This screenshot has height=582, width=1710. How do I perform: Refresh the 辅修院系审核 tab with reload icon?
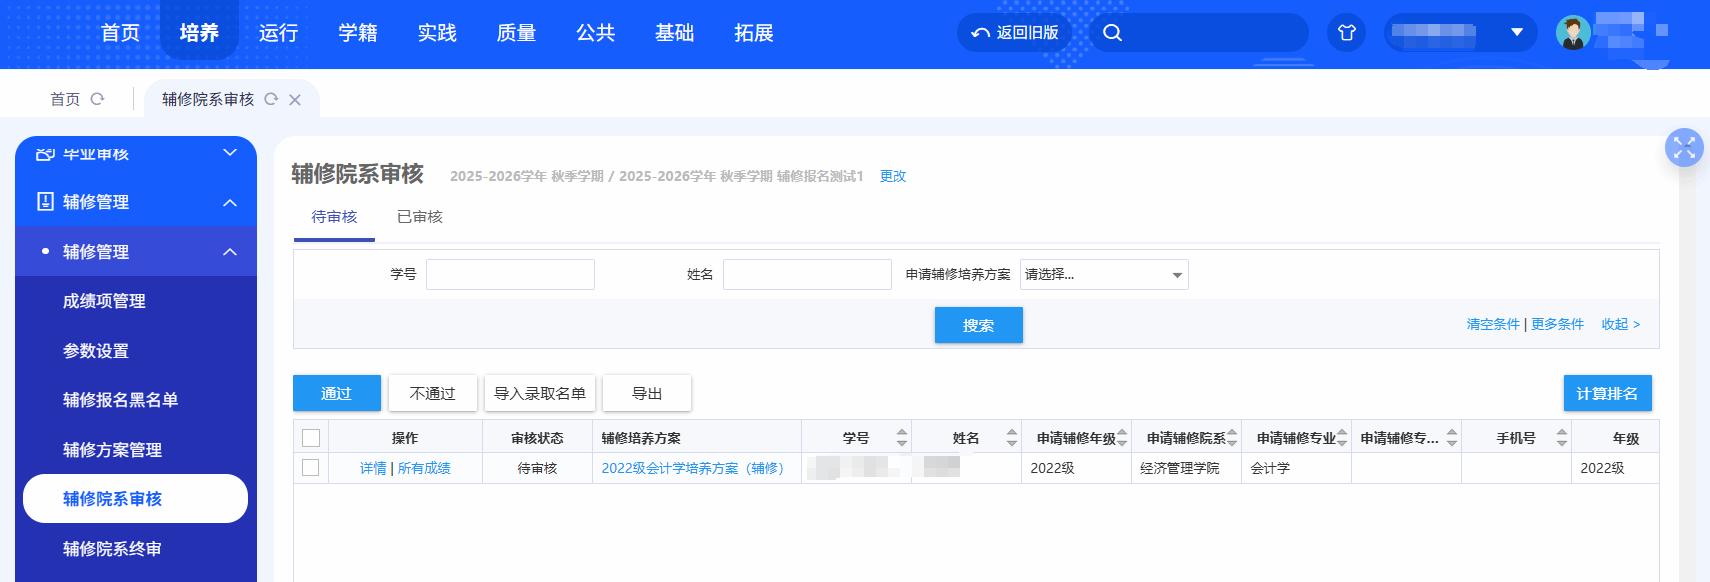pos(271,99)
